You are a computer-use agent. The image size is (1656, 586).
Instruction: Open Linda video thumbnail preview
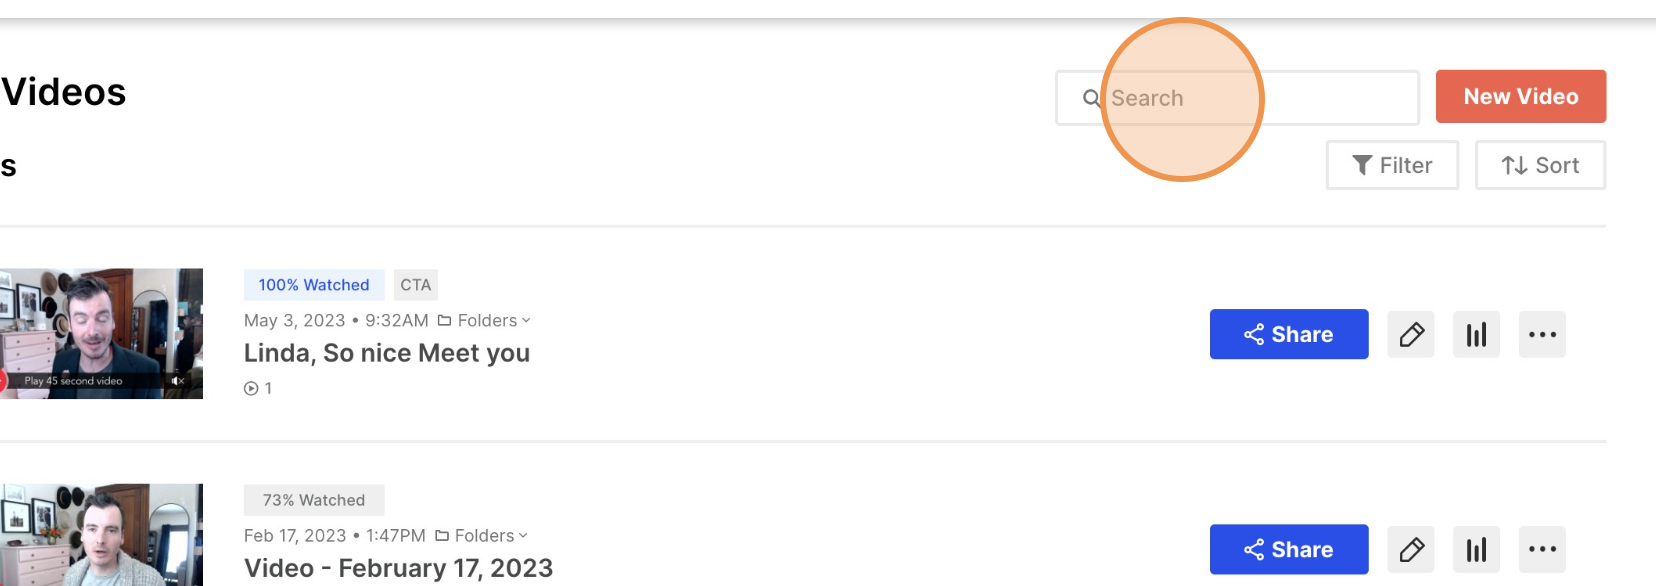pos(101,333)
